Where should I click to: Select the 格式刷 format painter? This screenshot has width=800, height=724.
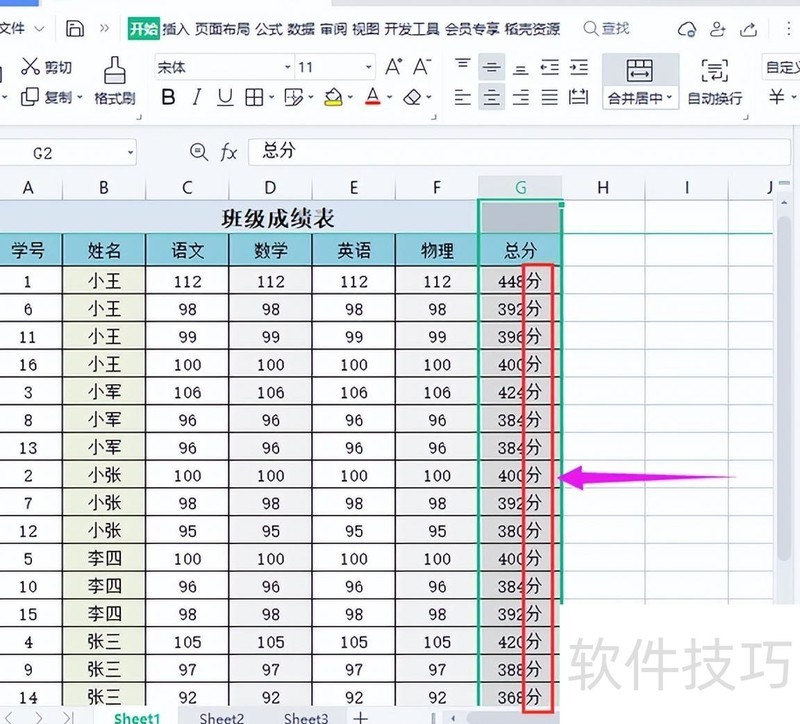tap(115, 81)
